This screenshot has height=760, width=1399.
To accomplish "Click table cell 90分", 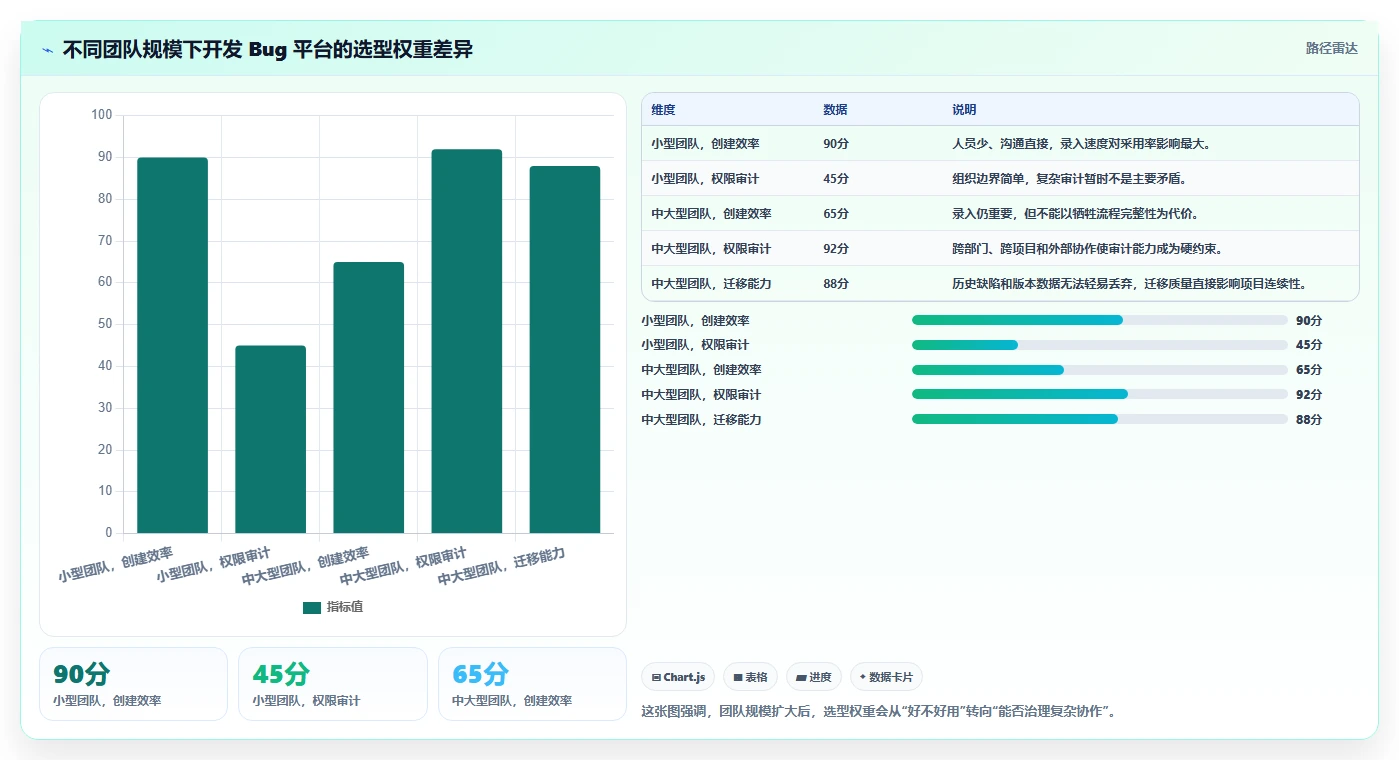I will tap(836, 144).
